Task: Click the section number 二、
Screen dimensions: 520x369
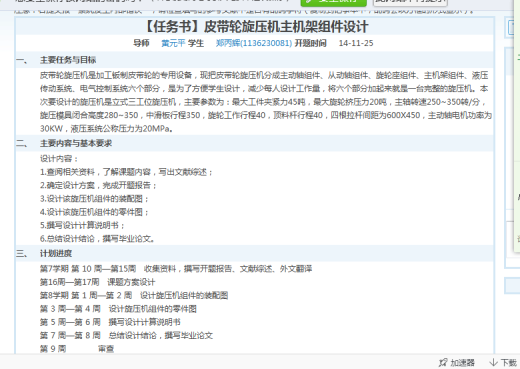Action: coord(22,143)
